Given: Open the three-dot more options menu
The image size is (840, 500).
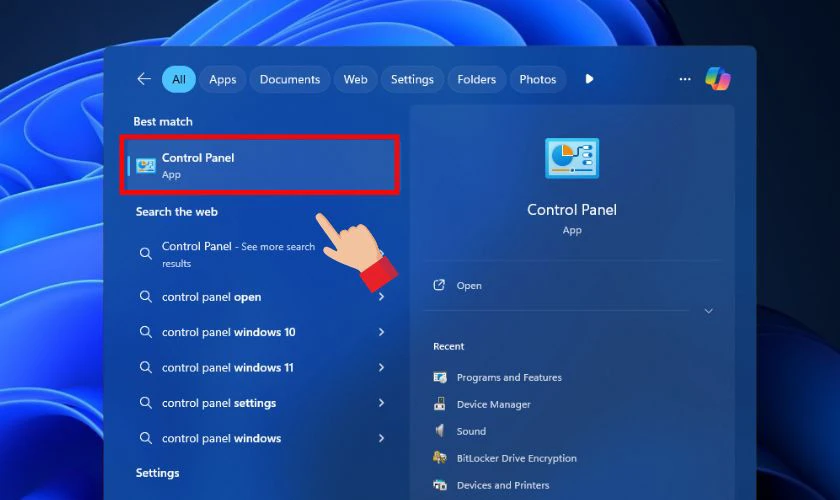Looking at the screenshot, I should 685,79.
